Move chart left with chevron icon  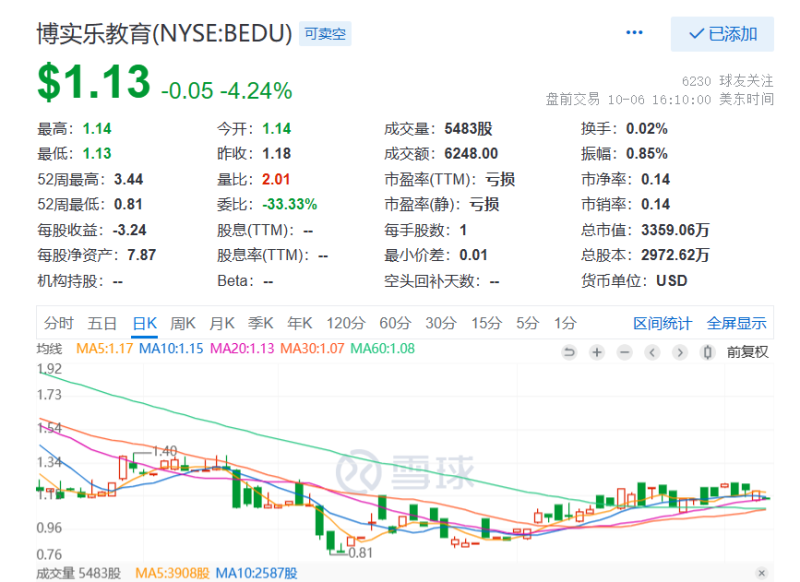(652, 352)
